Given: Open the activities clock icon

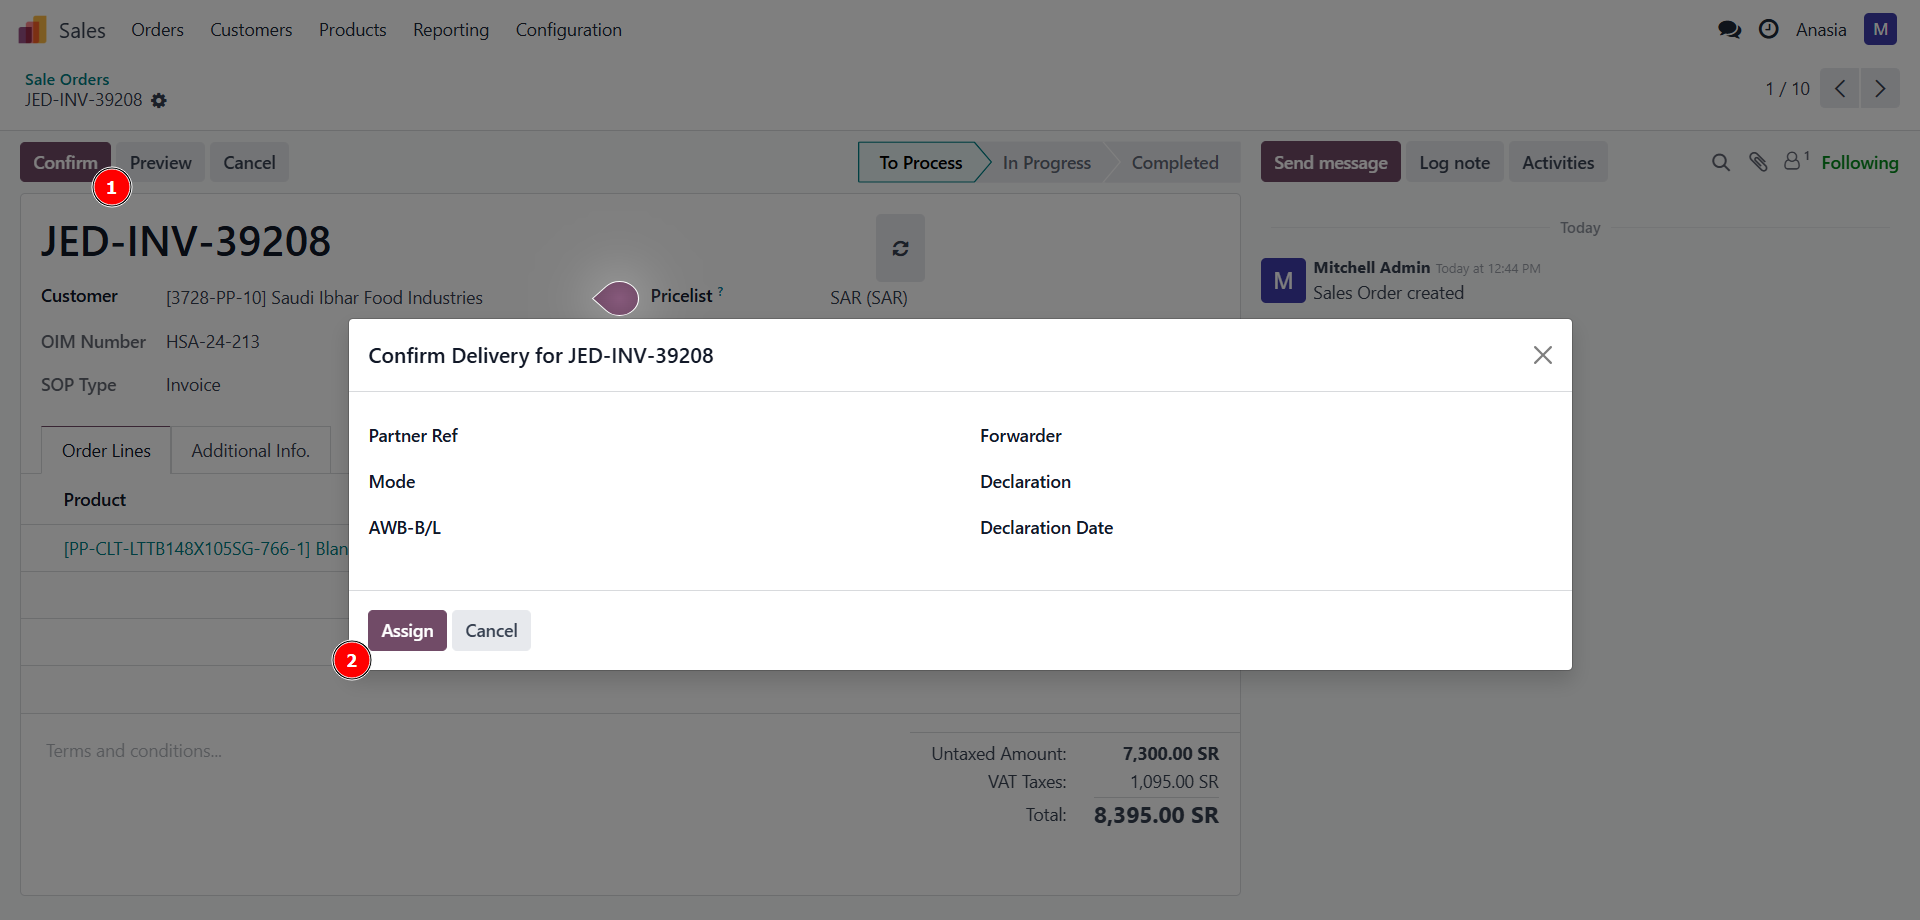Looking at the screenshot, I should (x=1769, y=30).
